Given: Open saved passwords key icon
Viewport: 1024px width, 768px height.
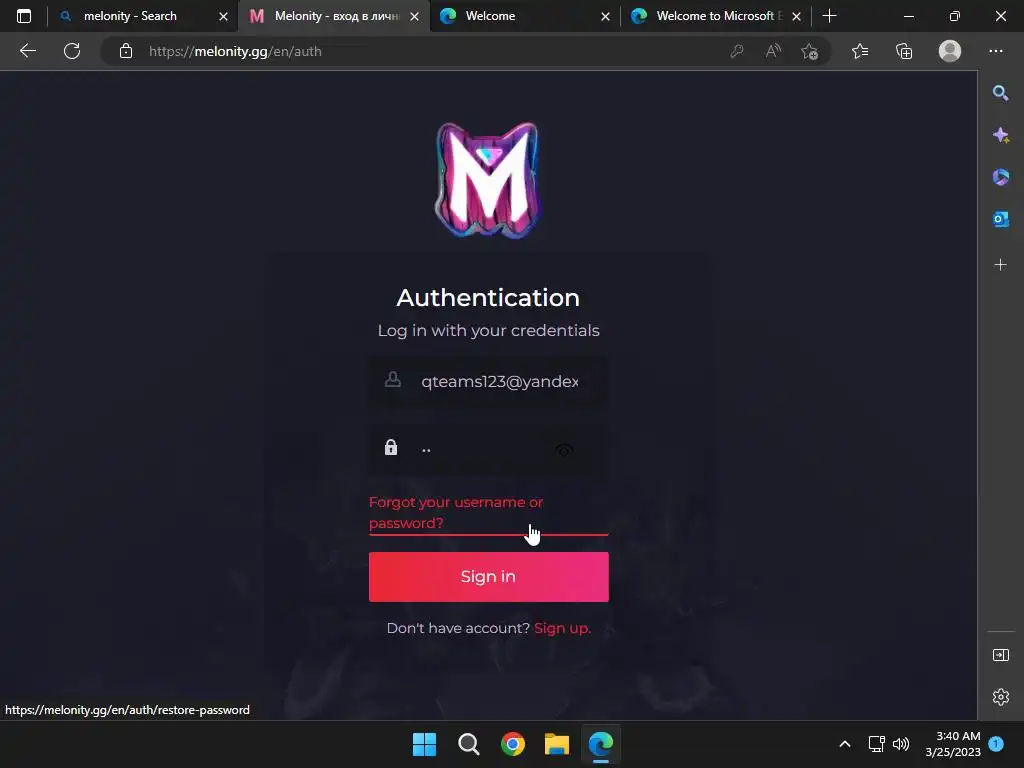Looking at the screenshot, I should (x=737, y=51).
